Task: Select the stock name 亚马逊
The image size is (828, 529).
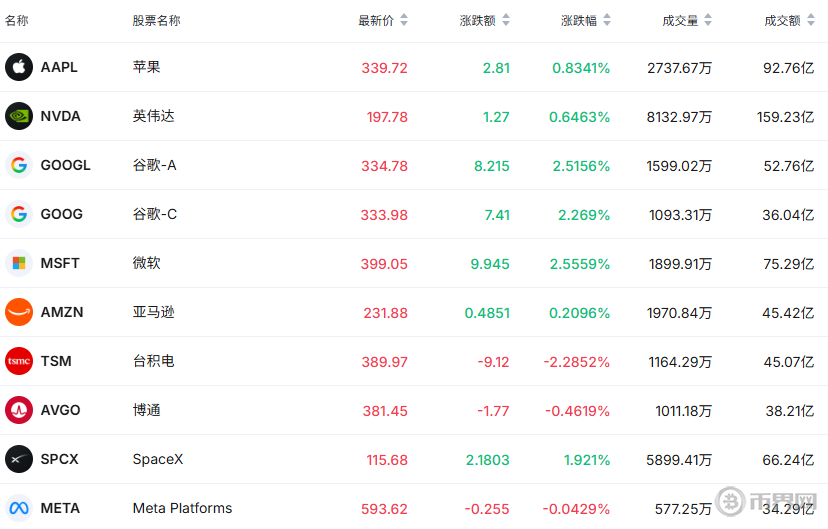Action: [154, 312]
